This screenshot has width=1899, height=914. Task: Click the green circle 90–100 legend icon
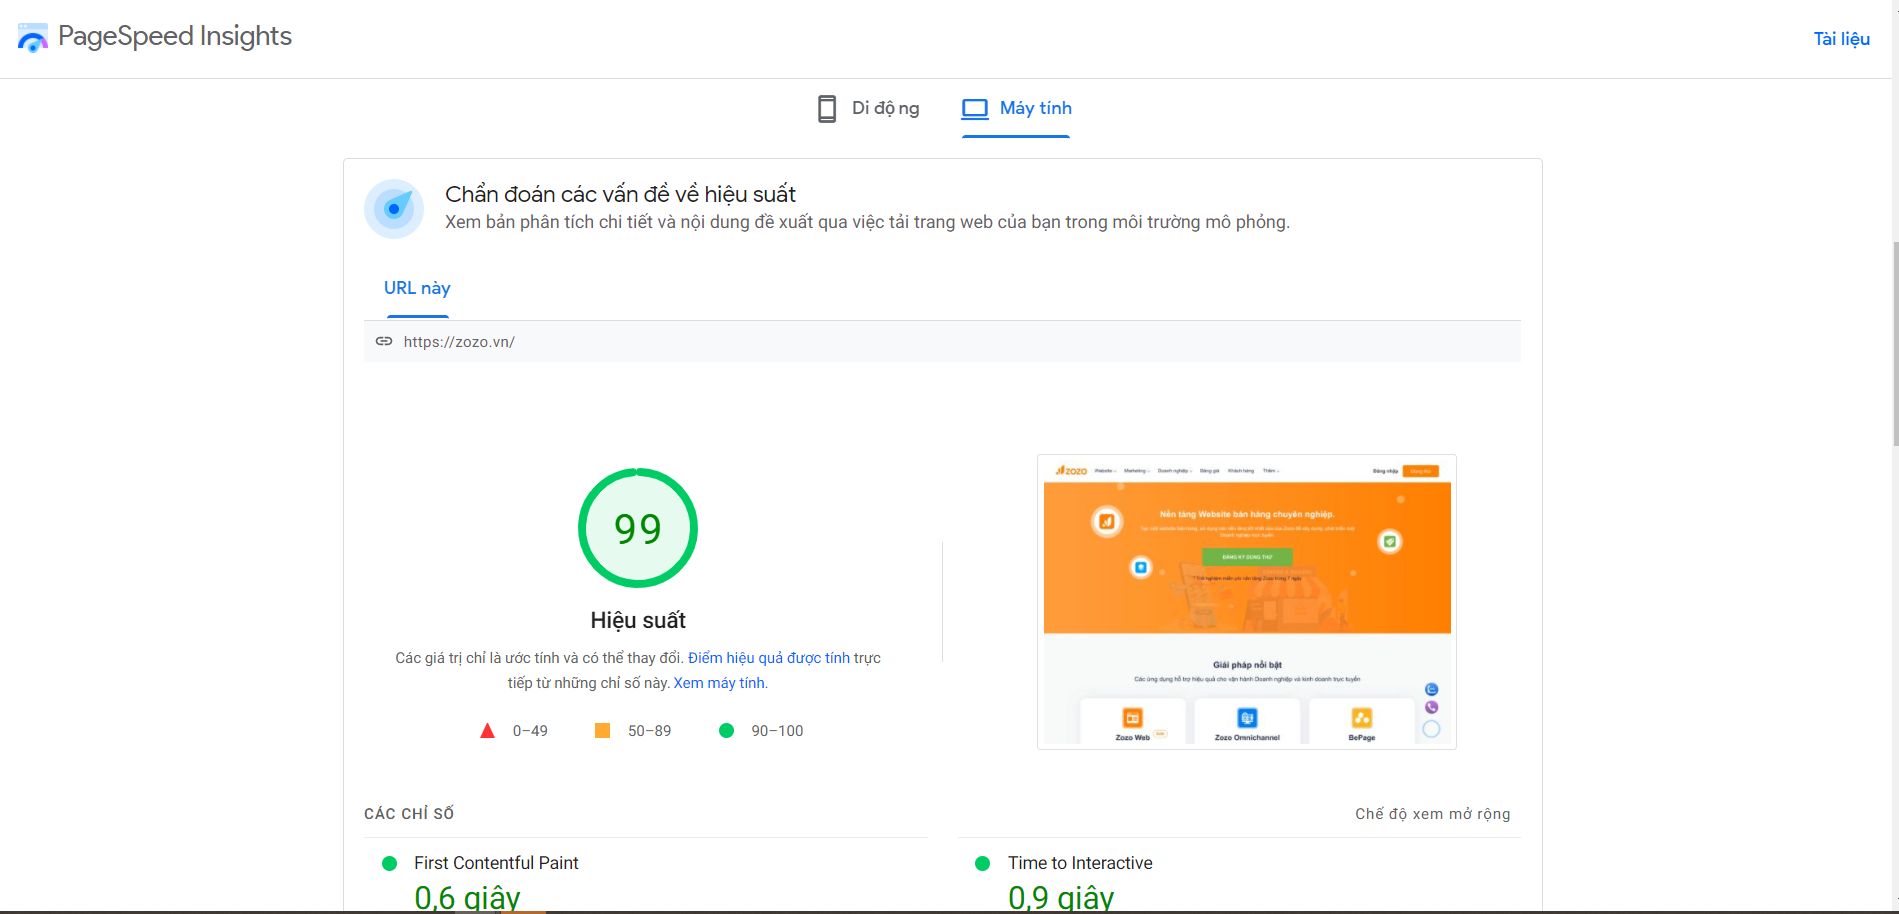(727, 731)
